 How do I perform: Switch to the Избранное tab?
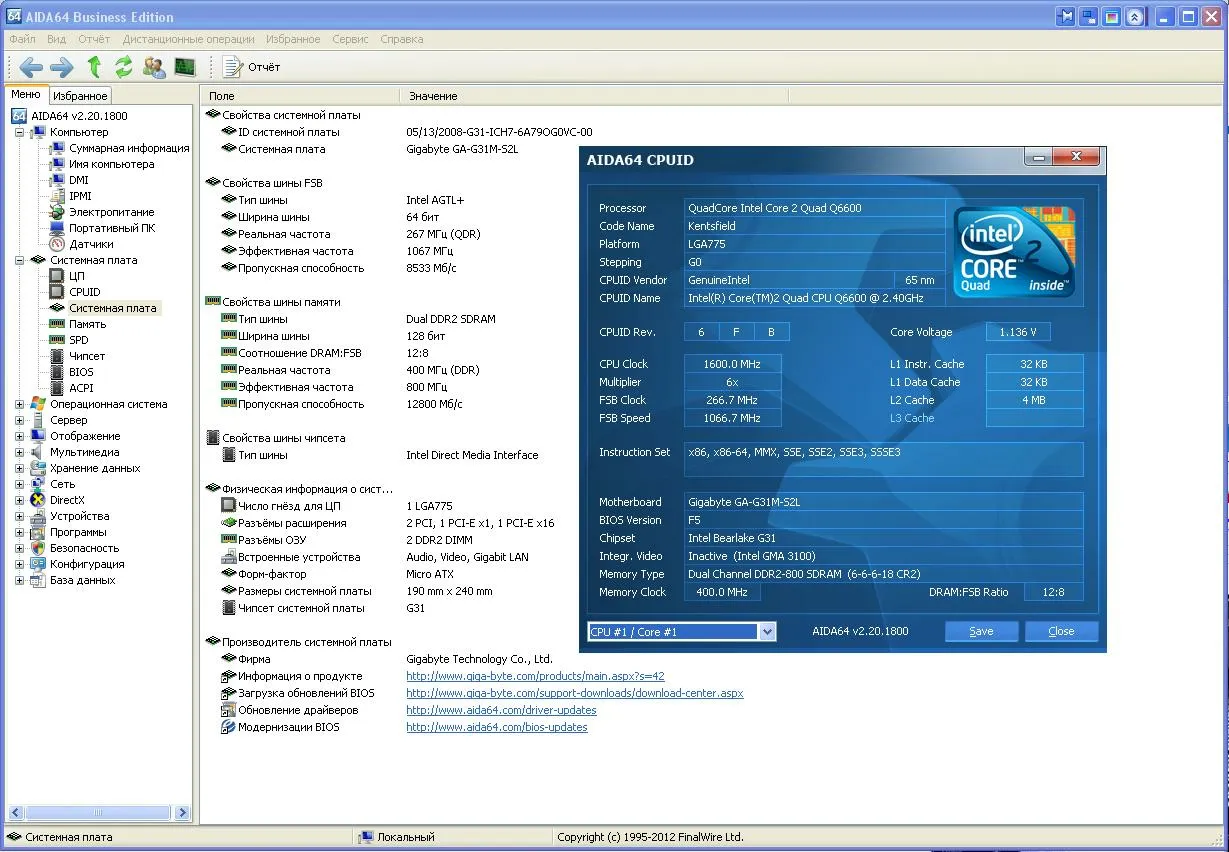pyautogui.click(x=80, y=96)
